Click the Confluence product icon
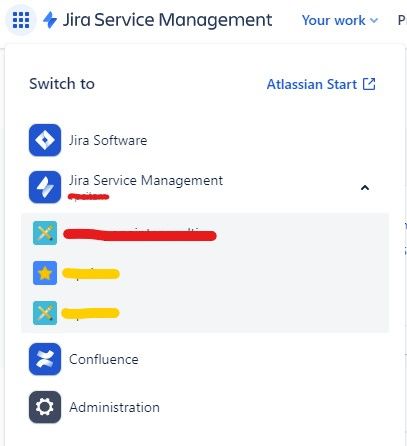Viewport: 407px width, 446px height. pos(45,359)
